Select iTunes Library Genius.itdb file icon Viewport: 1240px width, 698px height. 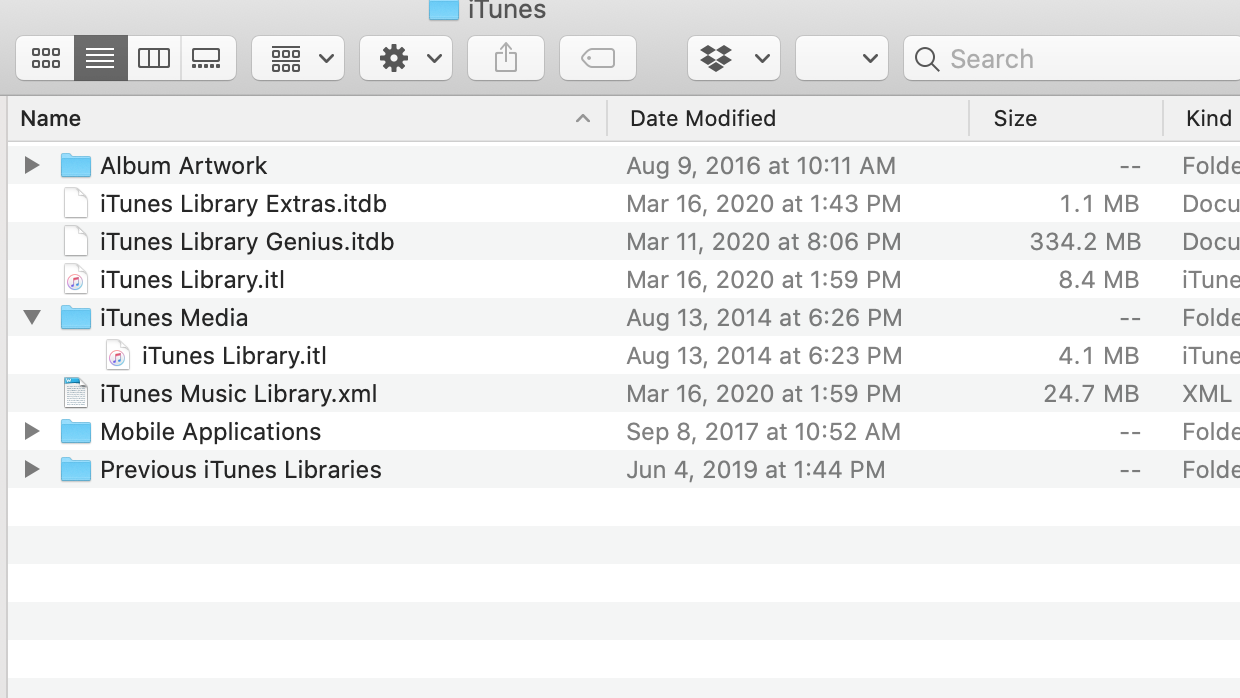pos(76,241)
